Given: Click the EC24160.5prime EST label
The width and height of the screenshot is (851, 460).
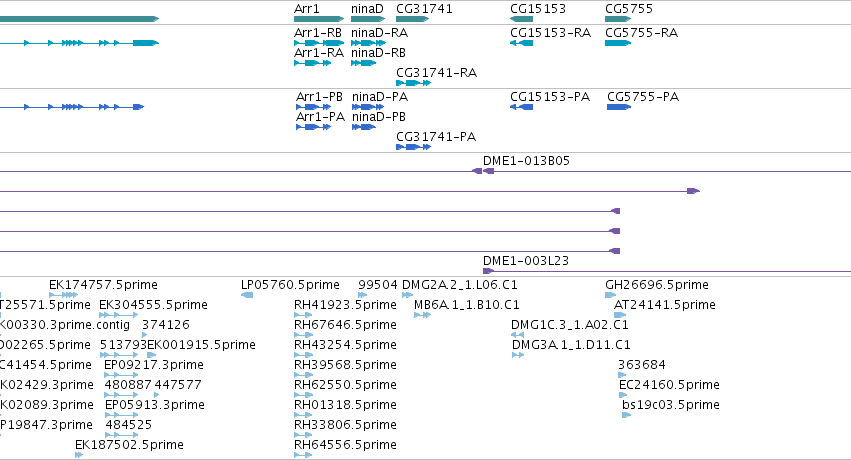Looking at the screenshot, I should [669, 385].
